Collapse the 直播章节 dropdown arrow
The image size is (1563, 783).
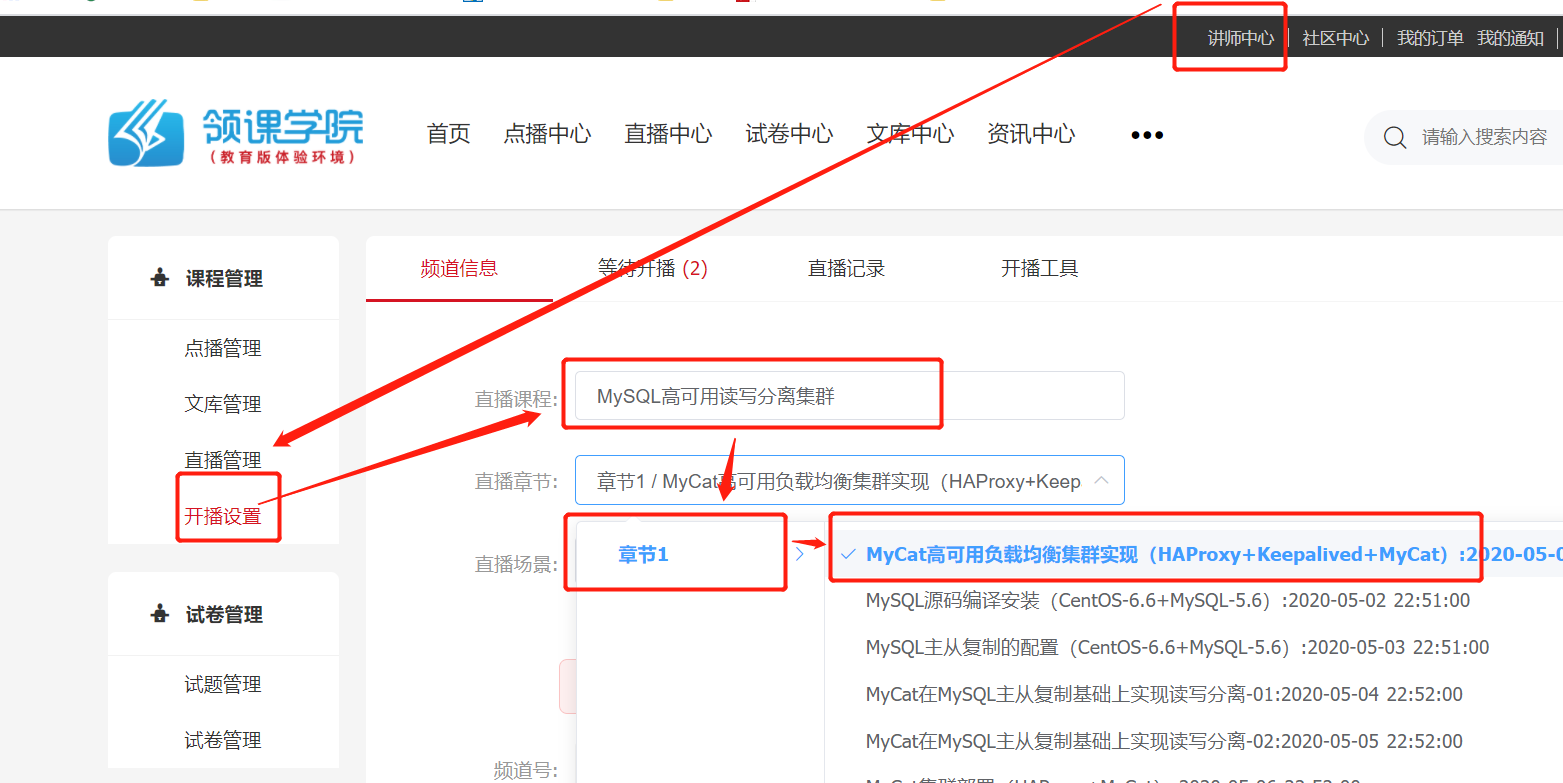[1101, 480]
